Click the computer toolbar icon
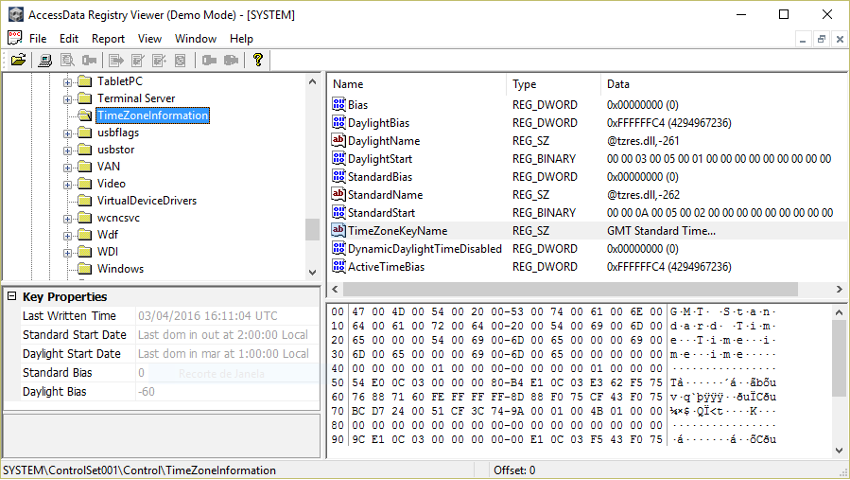This screenshot has height=480, width=850. 45,60
